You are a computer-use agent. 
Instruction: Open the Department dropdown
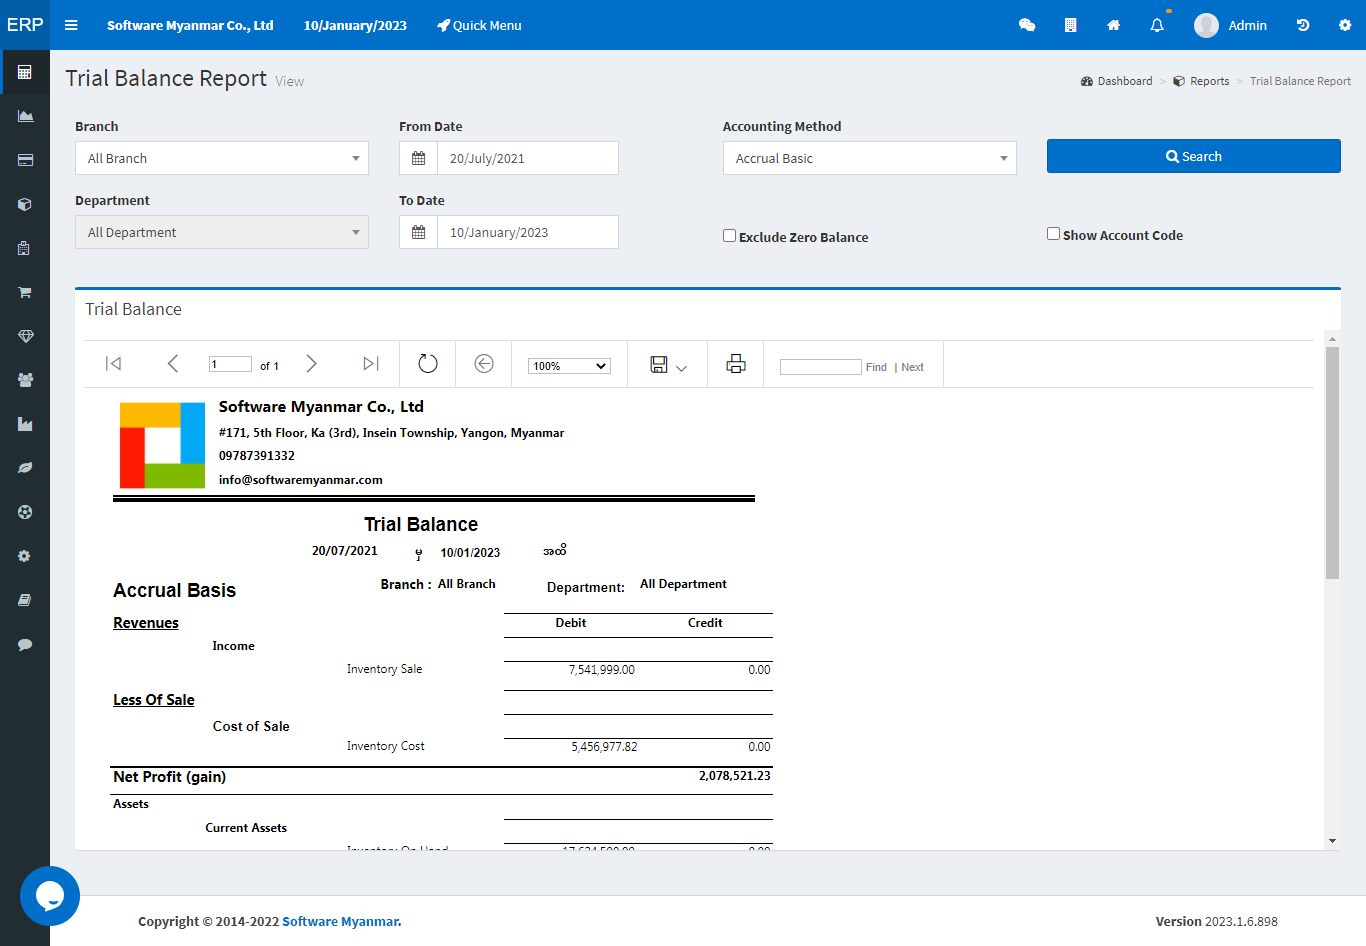[x=222, y=232]
